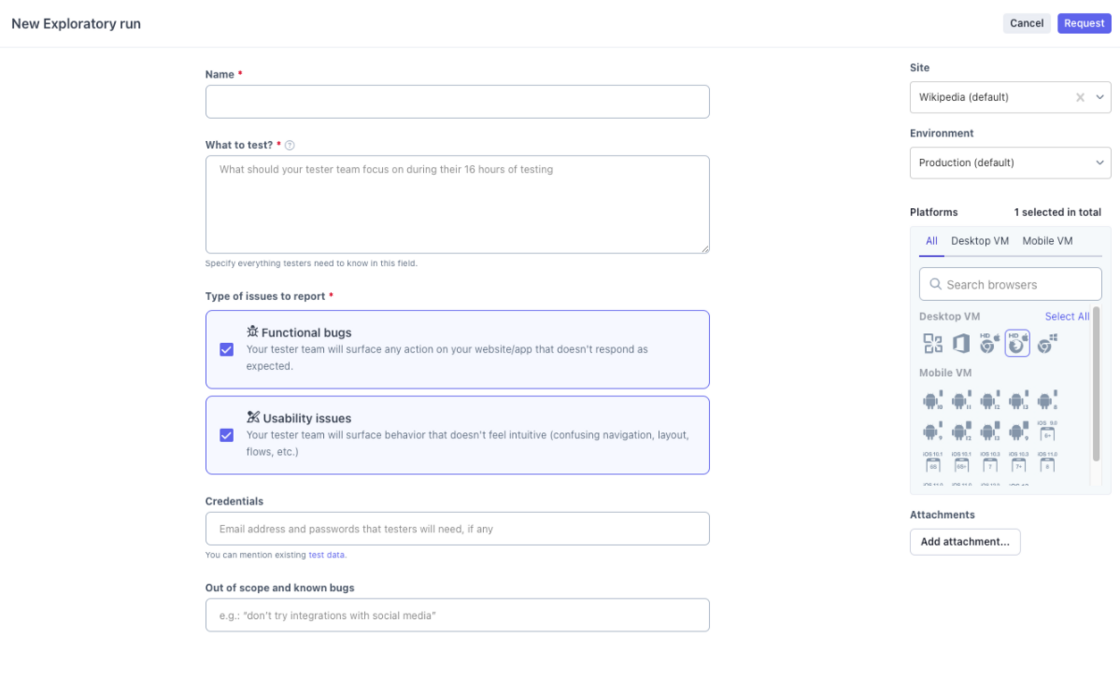Open the Site dropdown

click(1098, 97)
